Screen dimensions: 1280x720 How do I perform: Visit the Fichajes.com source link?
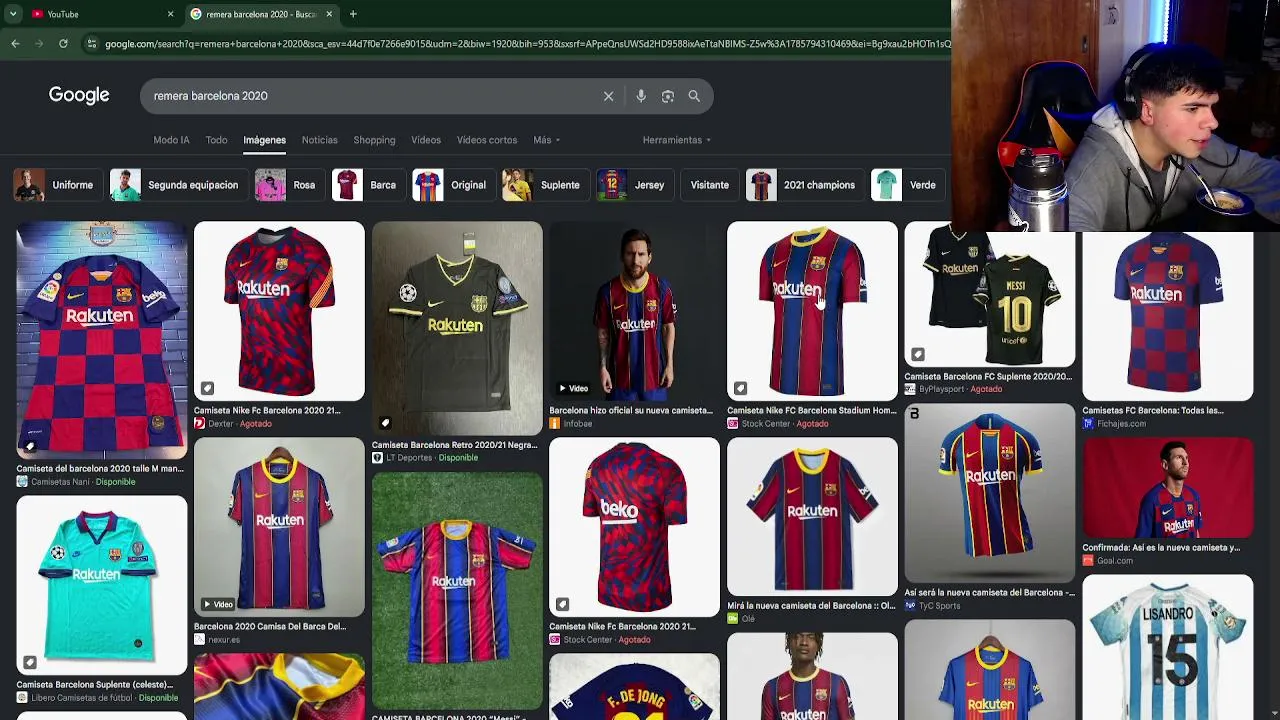click(x=1121, y=424)
